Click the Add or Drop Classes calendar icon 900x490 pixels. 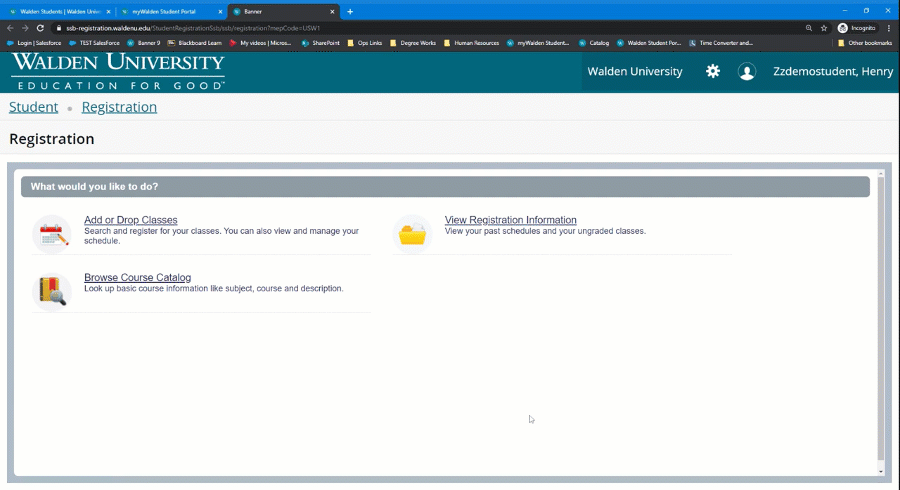coord(52,234)
